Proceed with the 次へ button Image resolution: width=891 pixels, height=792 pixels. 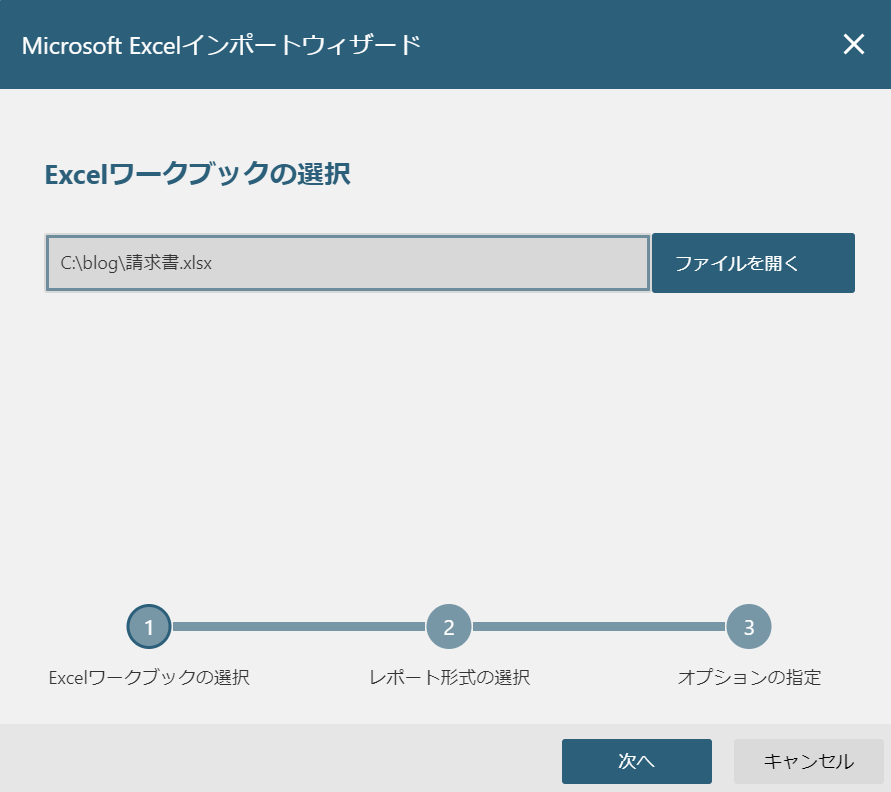coord(636,761)
